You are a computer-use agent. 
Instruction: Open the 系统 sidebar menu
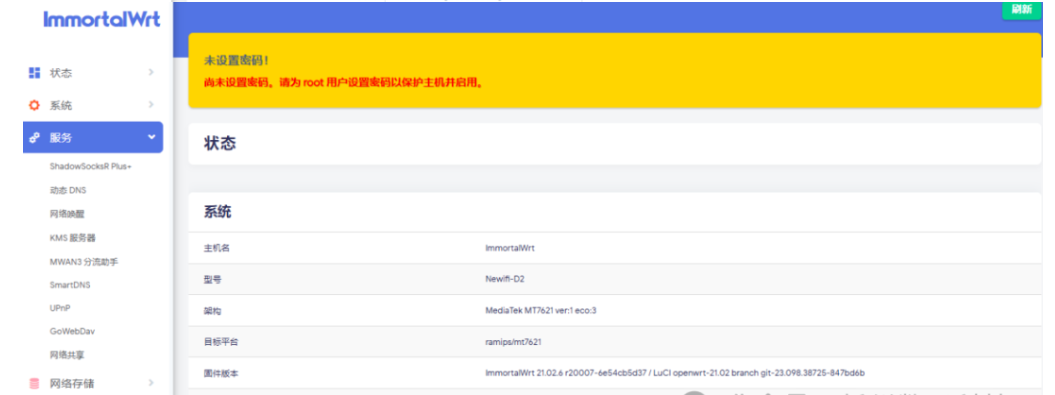pos(93,105)
